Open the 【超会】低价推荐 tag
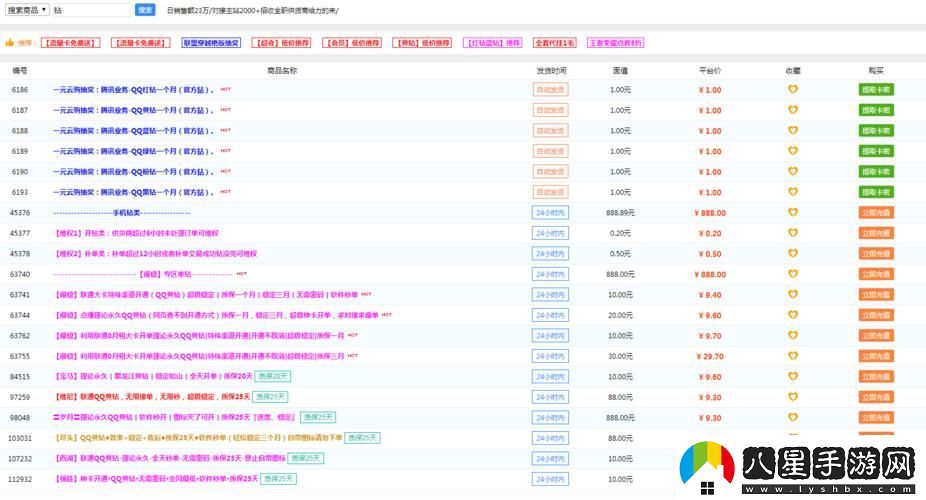Image resolution: width=926 pixels, height=500 pixels. [x=281, y=43]
